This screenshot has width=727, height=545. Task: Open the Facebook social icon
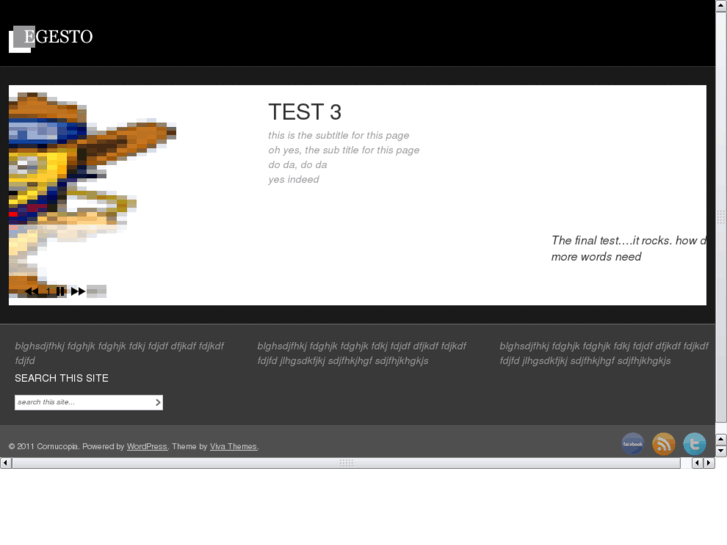pos(633,444)
